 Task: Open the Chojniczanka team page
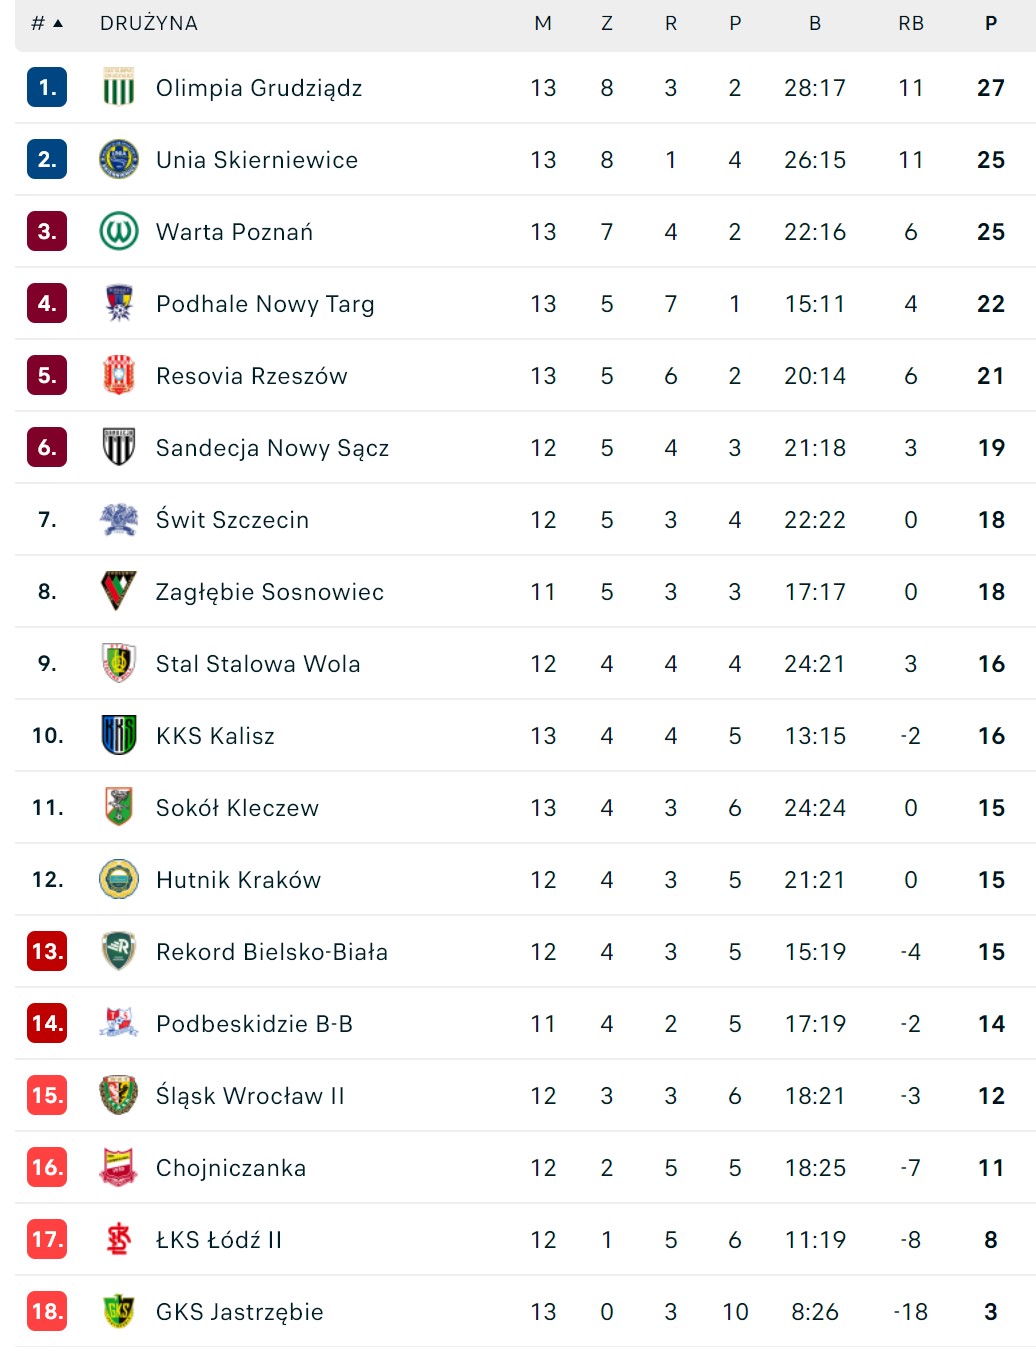[231, 1168]
